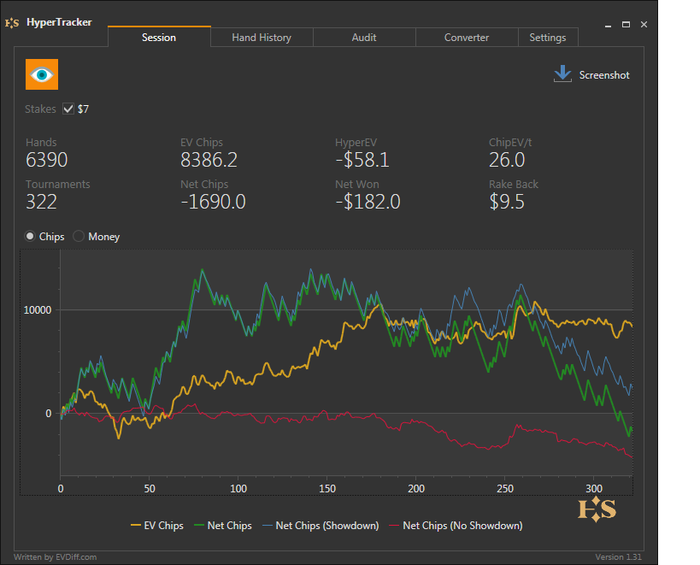This screenshot has width=700, height=565.
Task: Close the HyperTracker window
Action: point(642,23)
